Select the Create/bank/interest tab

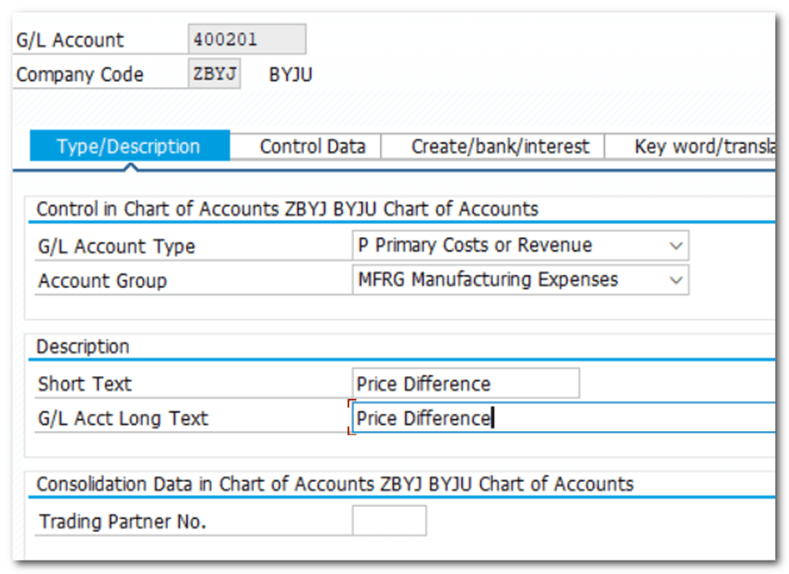[493, 146]
